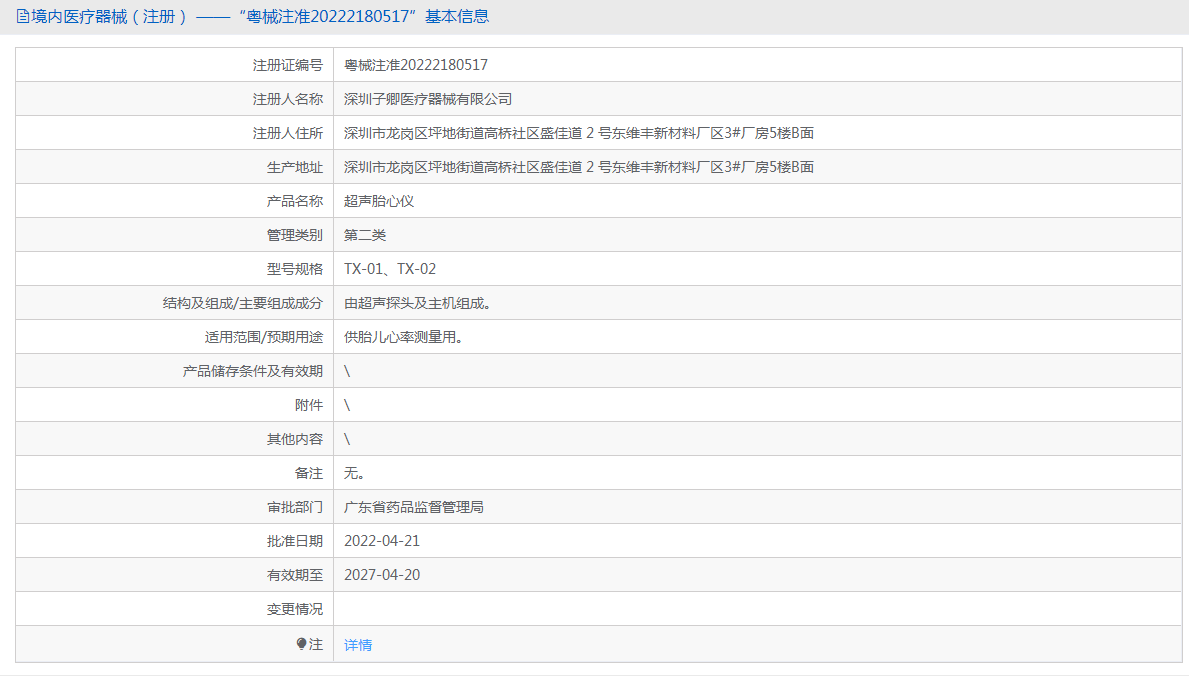This screenshot has width=1189, height=680.
Task: Click the 型号规格 label
Action: coord(294,269)
